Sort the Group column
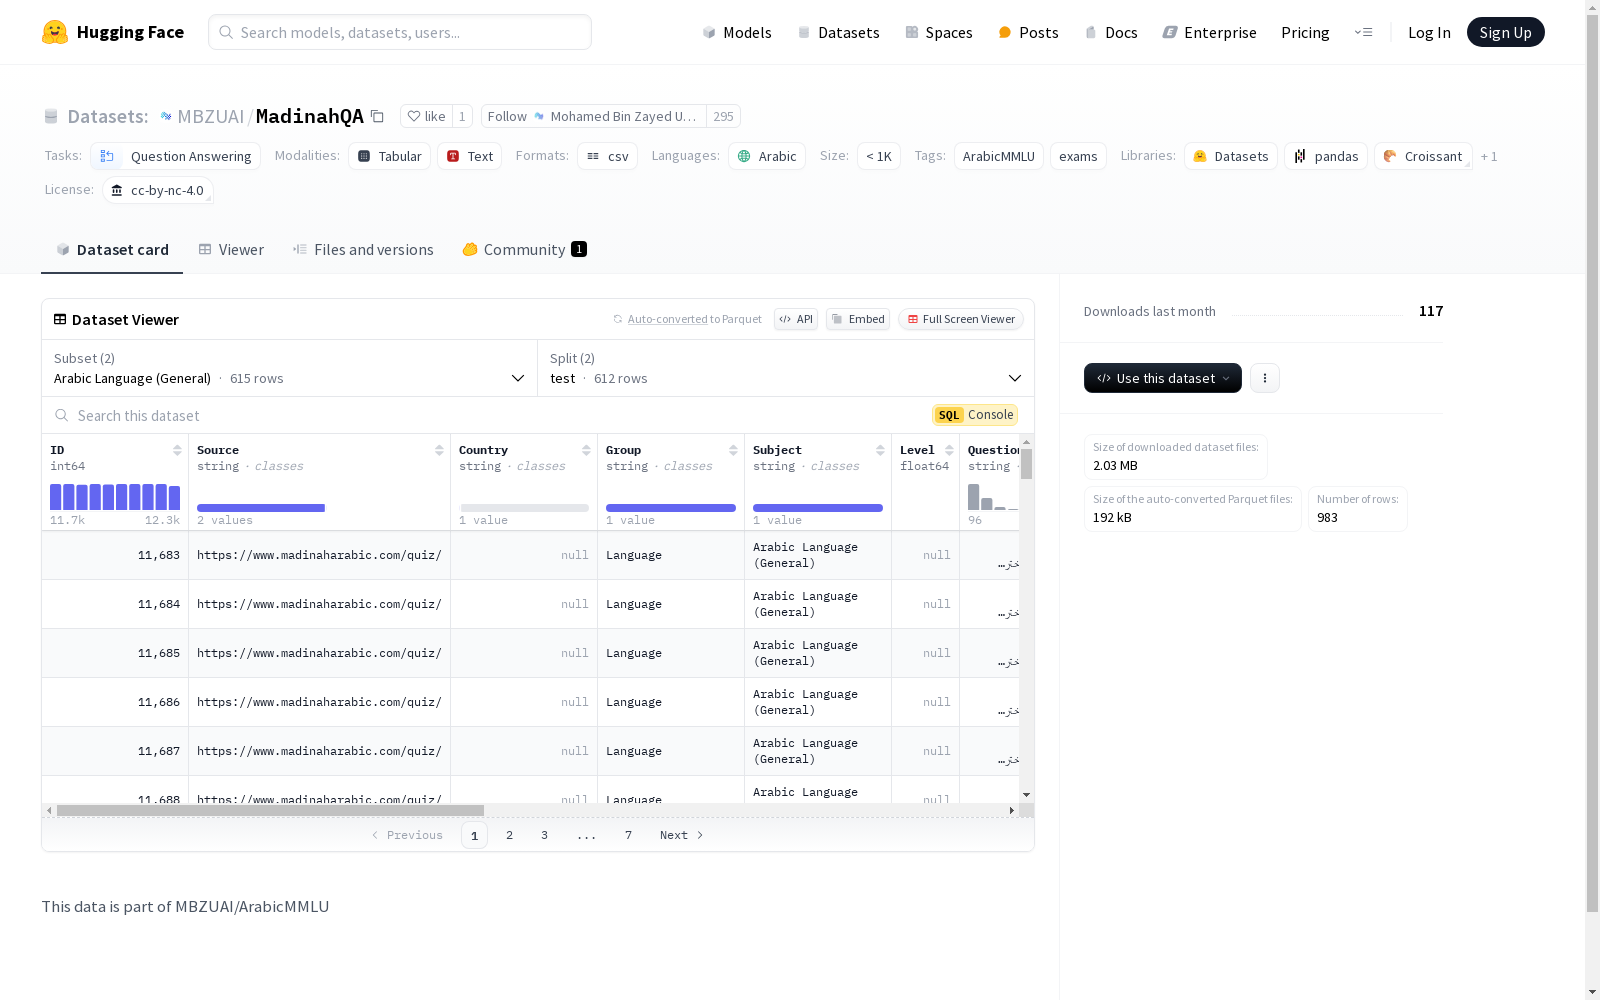 pos(733,450)
